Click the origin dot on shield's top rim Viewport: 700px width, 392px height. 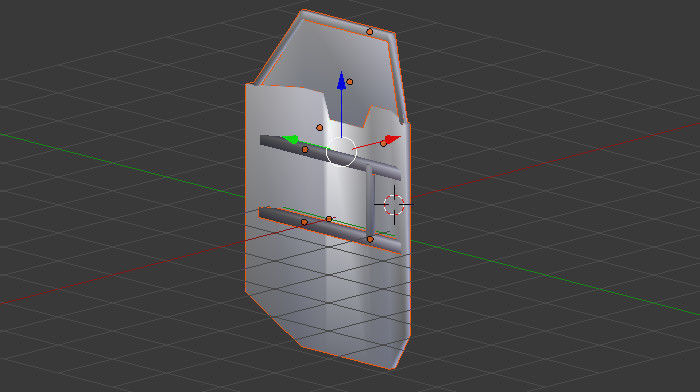tap(370, 32)
